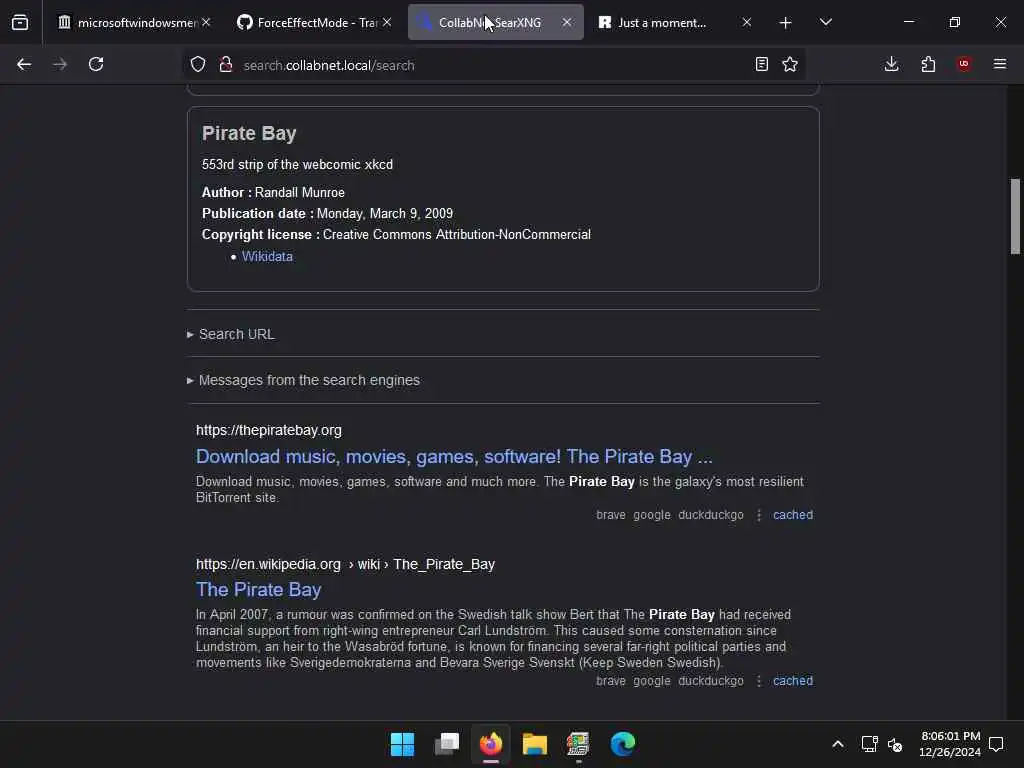Click Randall Munroe author text
This screenshot has height=768, width=1024.
pyautogui.click(x=300, y=193)
